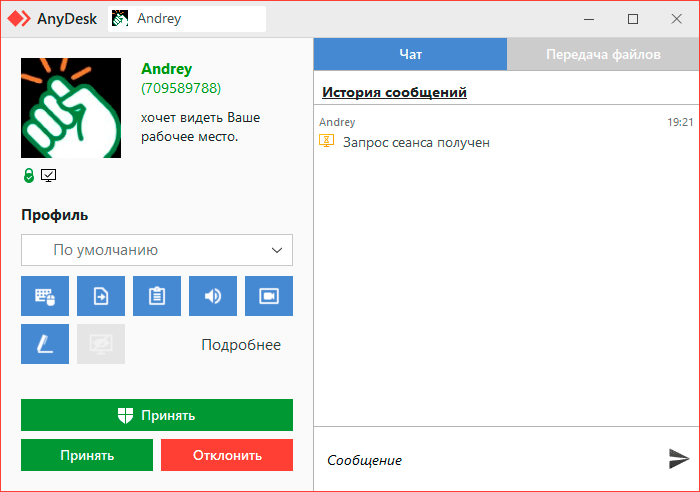Screen dimensions: 700x492
Task: Click the green security lock icon
Action: 29,175
